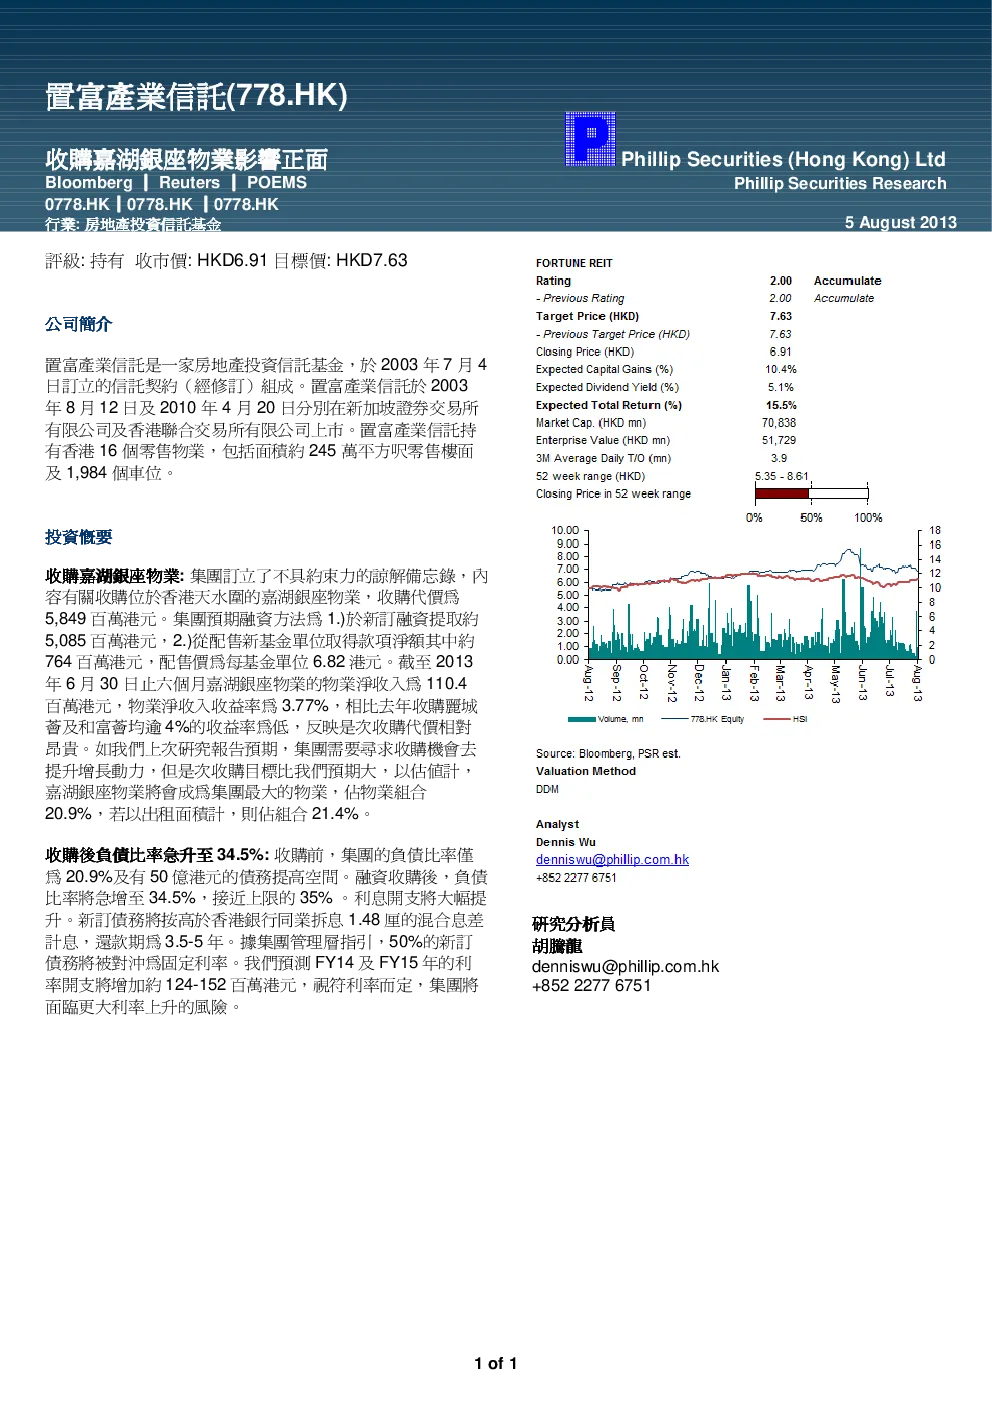Click 'Phillip Securities (Hong Kong) Ltd' heading
The height and width of the screenshot is (1403, 992).
tap(783, 159)
